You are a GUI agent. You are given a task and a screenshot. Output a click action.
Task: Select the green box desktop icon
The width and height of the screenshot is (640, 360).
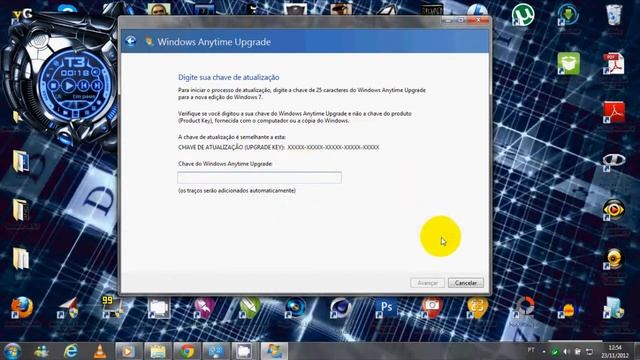[x=568, y=64]
